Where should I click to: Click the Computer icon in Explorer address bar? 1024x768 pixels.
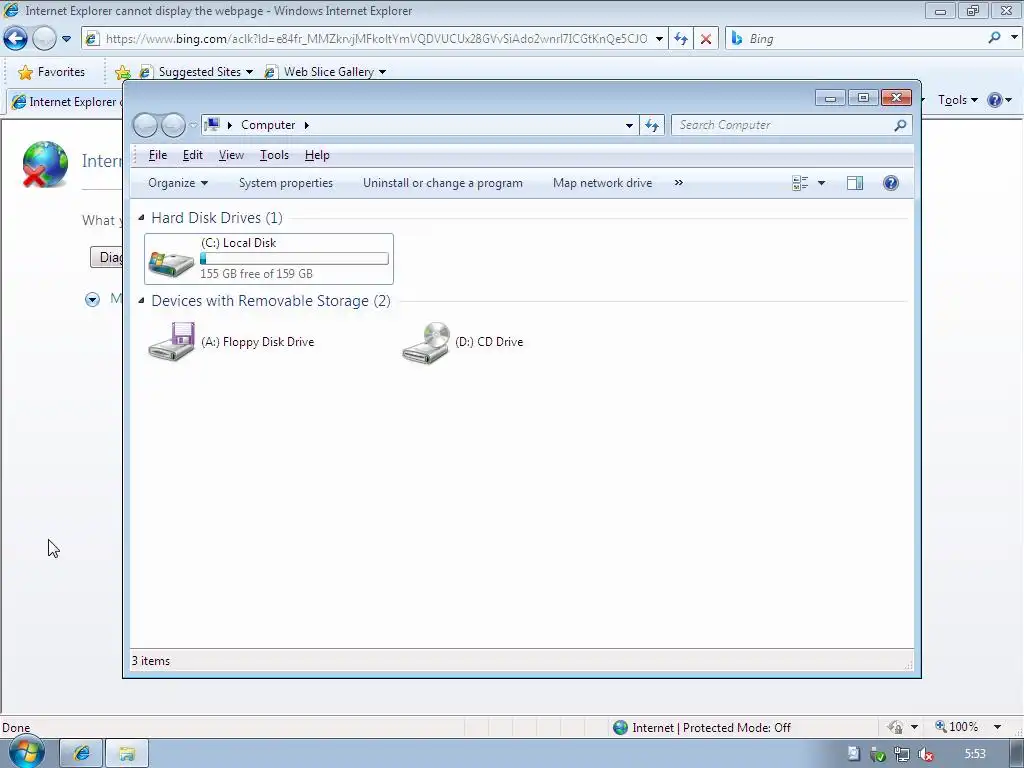pyautogui.click(x=212, y=124)
